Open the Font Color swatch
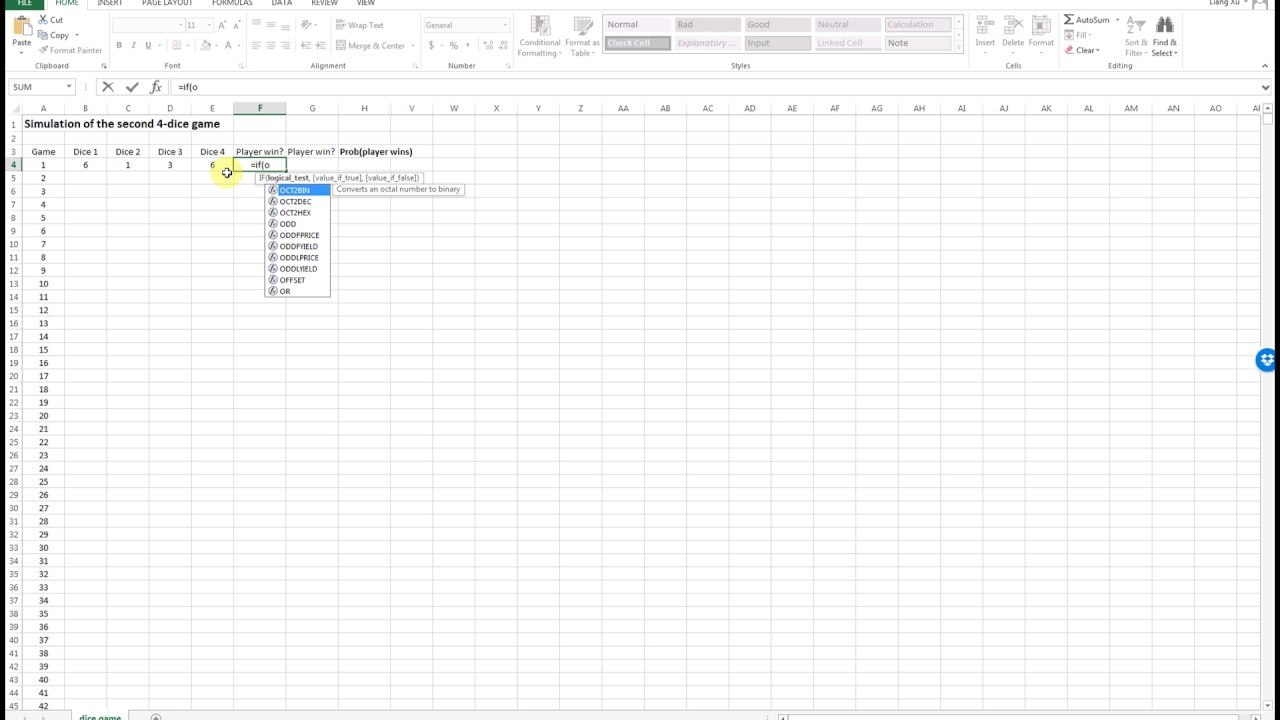1280x720 pixels. pyautogui.click(x=228, y=45)
